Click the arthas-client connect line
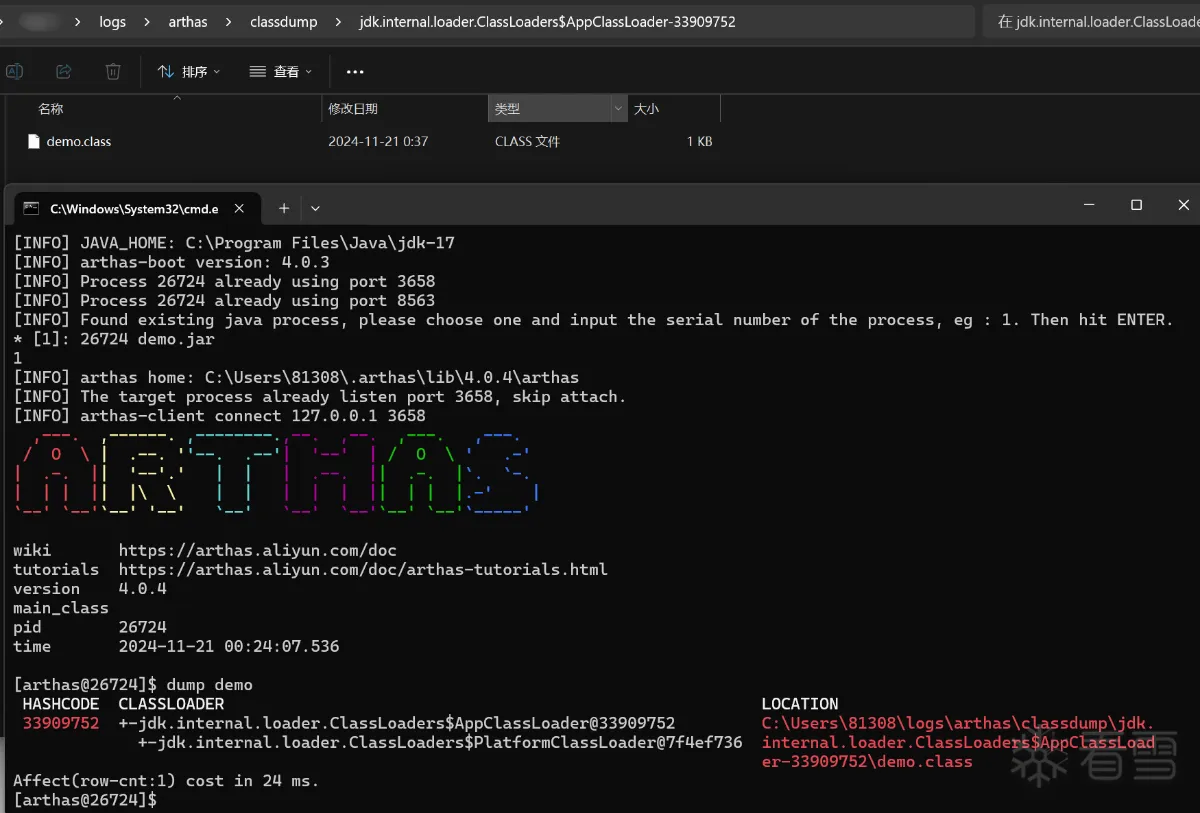The height and width of the screenshot is (813, 1200). 219,416
